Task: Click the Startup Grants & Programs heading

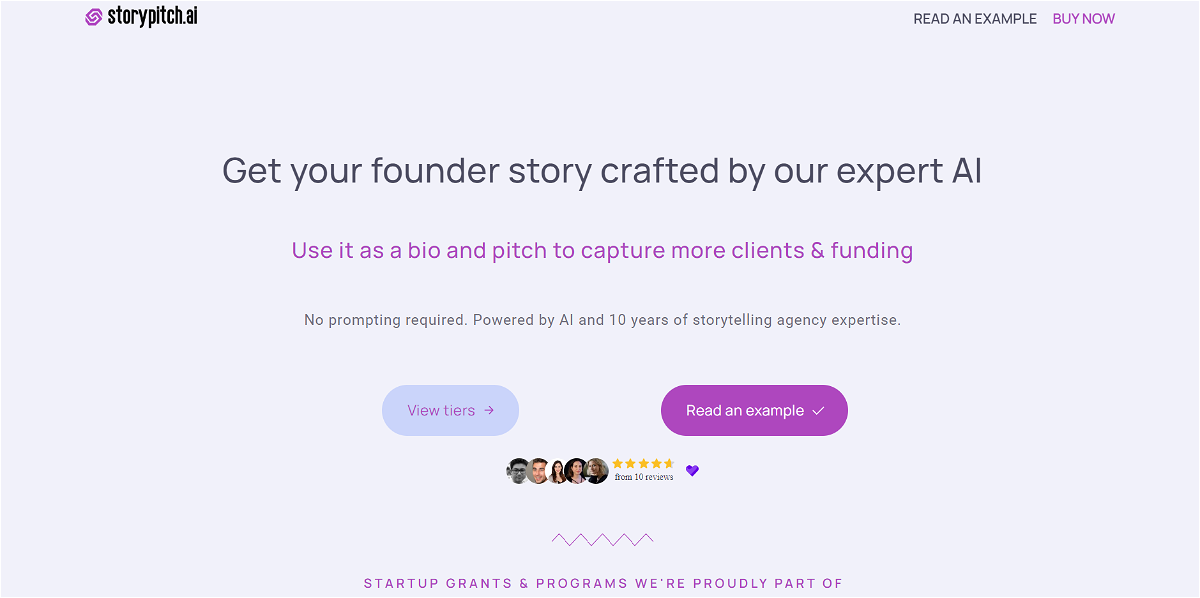Action: (x=602, y=583)
